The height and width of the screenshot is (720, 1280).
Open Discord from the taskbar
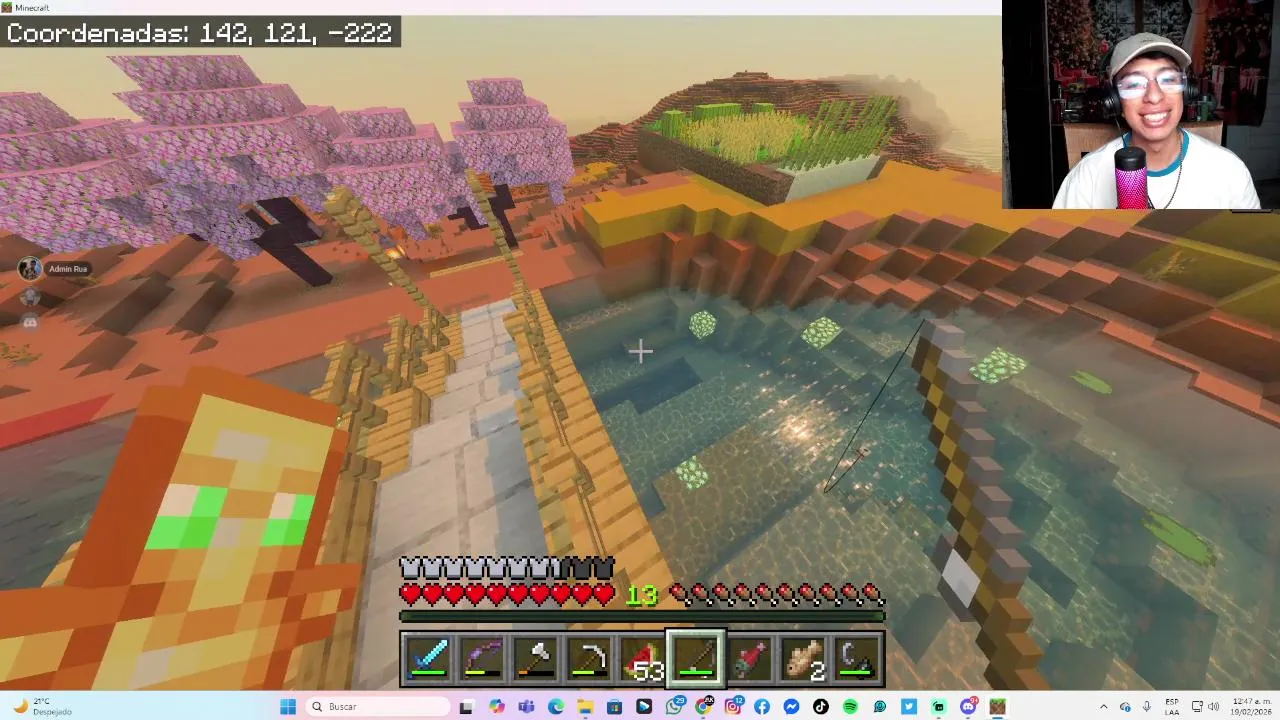(968, 706)
